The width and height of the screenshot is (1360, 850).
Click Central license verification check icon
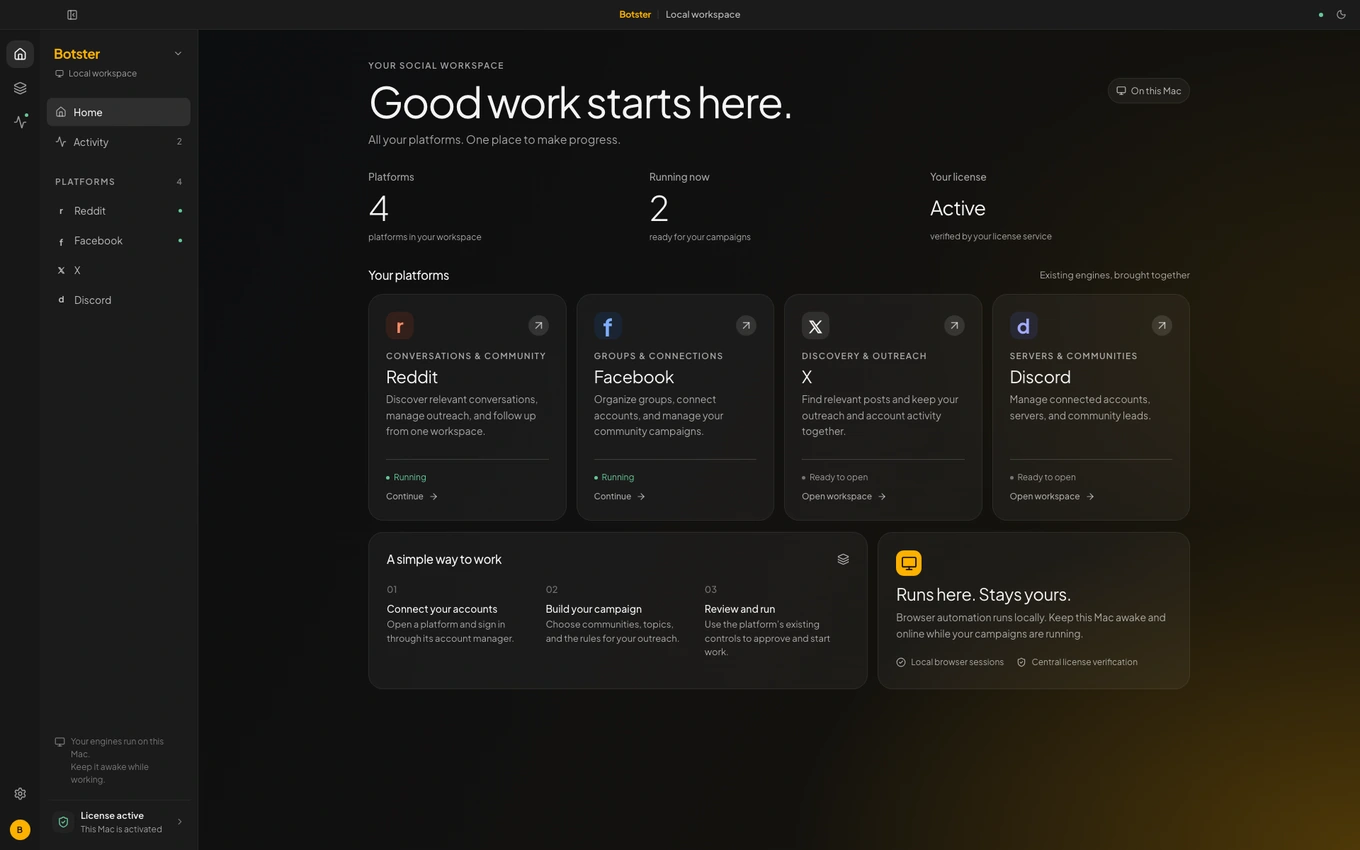pos(1021,662)
